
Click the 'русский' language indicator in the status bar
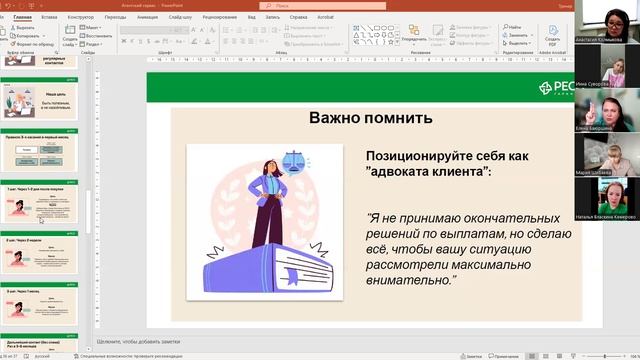point(42,356)
